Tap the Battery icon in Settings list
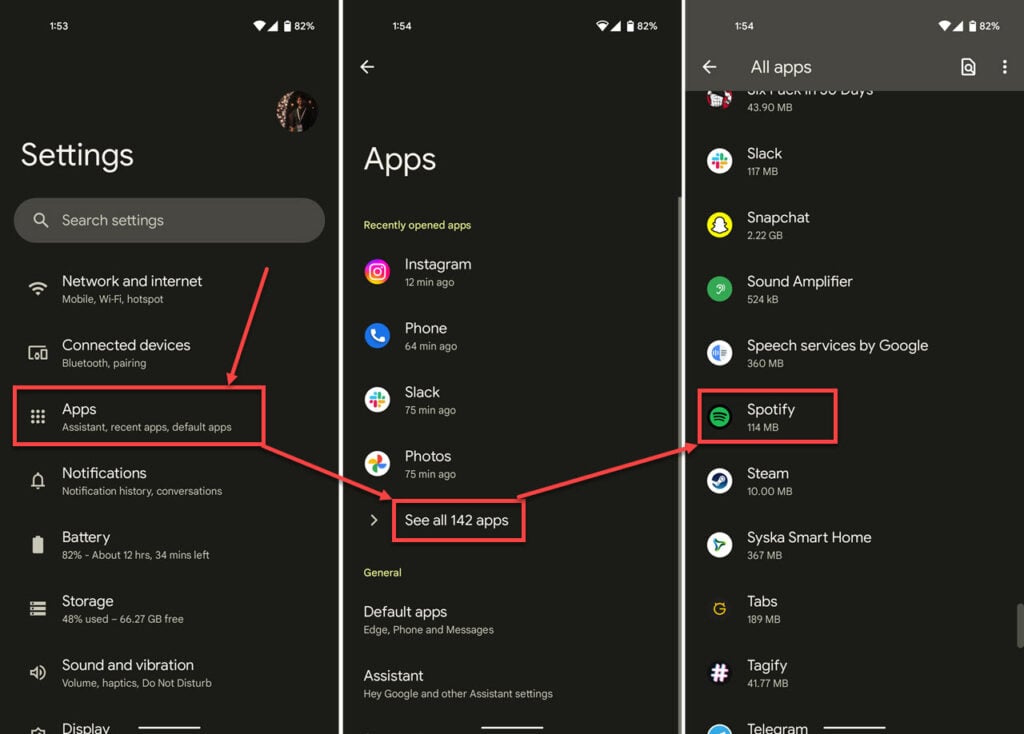Viewport: 1024px width, 734px height. click(38, 545)
